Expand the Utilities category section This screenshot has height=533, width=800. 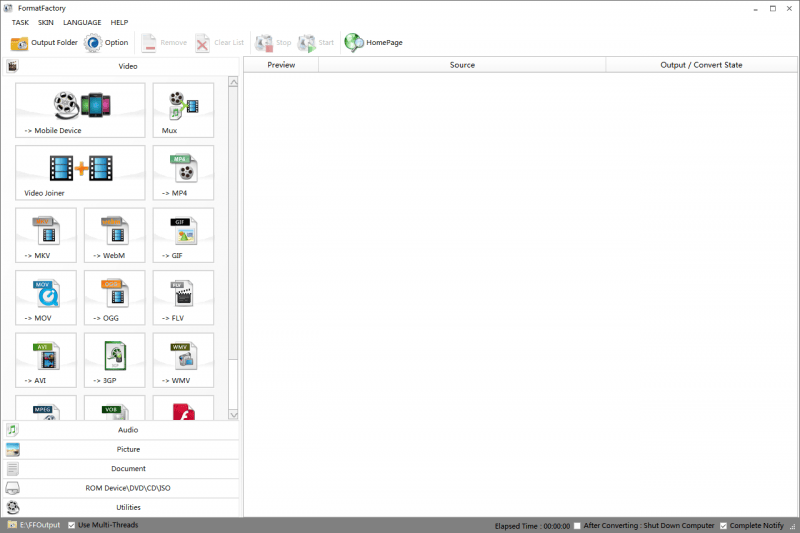point(128,507)
